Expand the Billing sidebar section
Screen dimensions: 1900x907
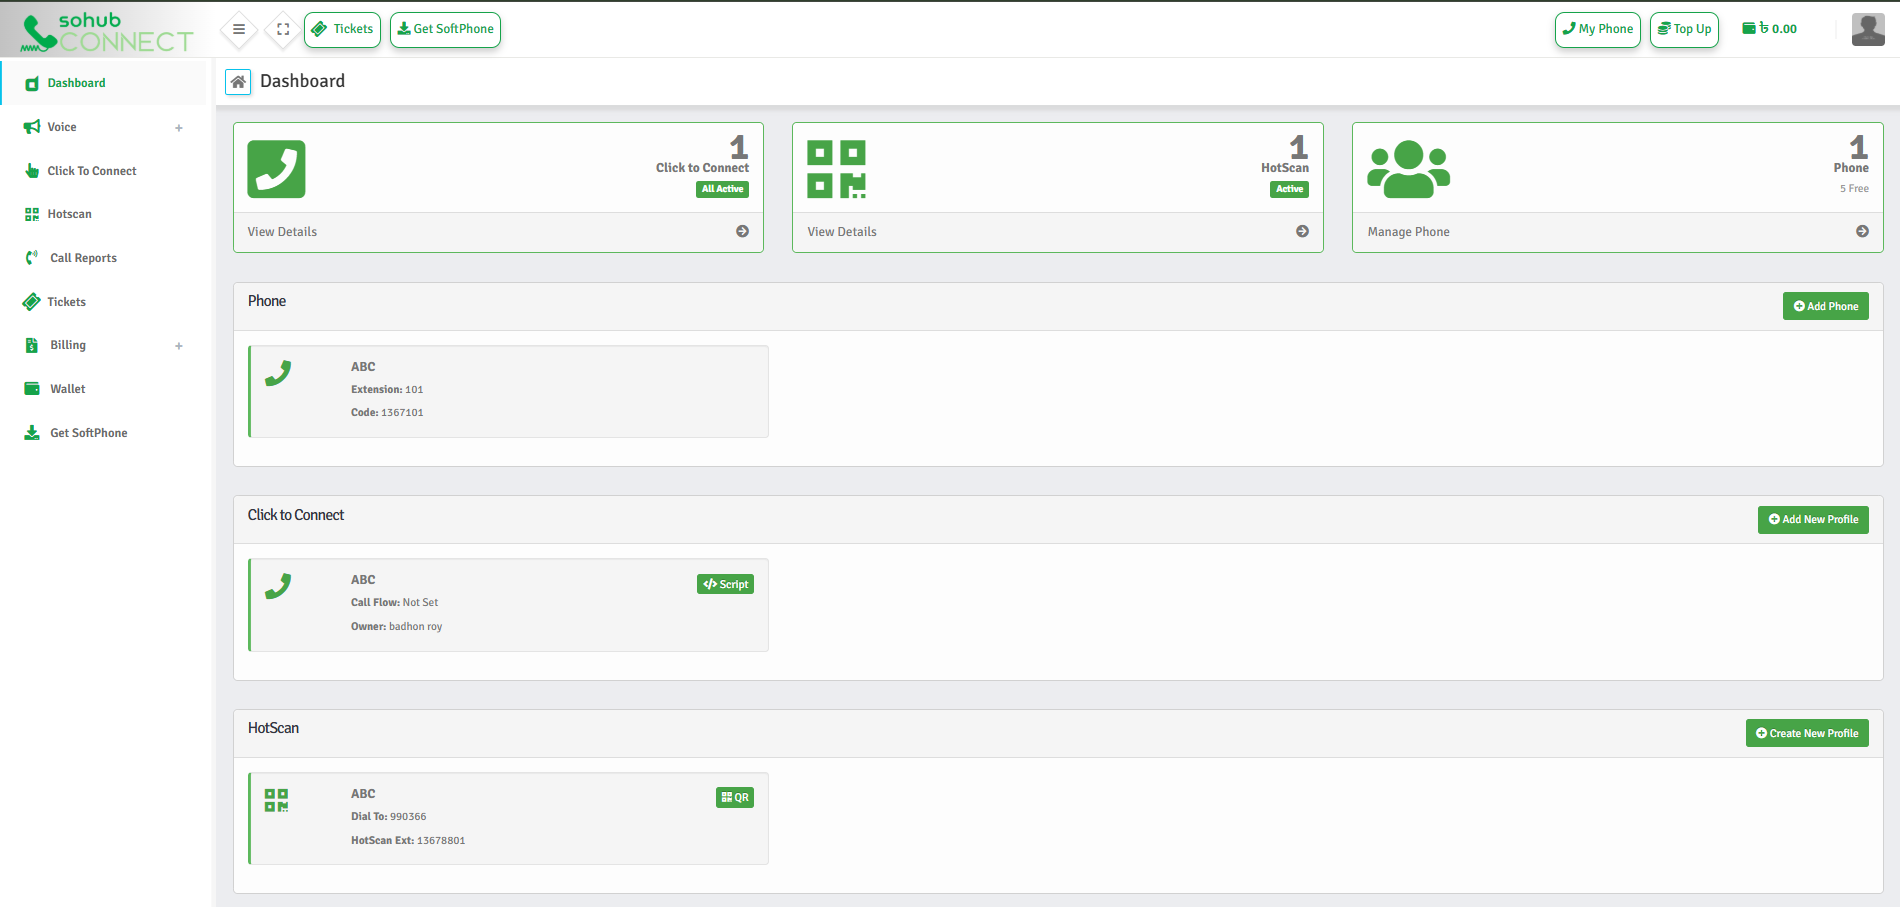coord(179,345)
